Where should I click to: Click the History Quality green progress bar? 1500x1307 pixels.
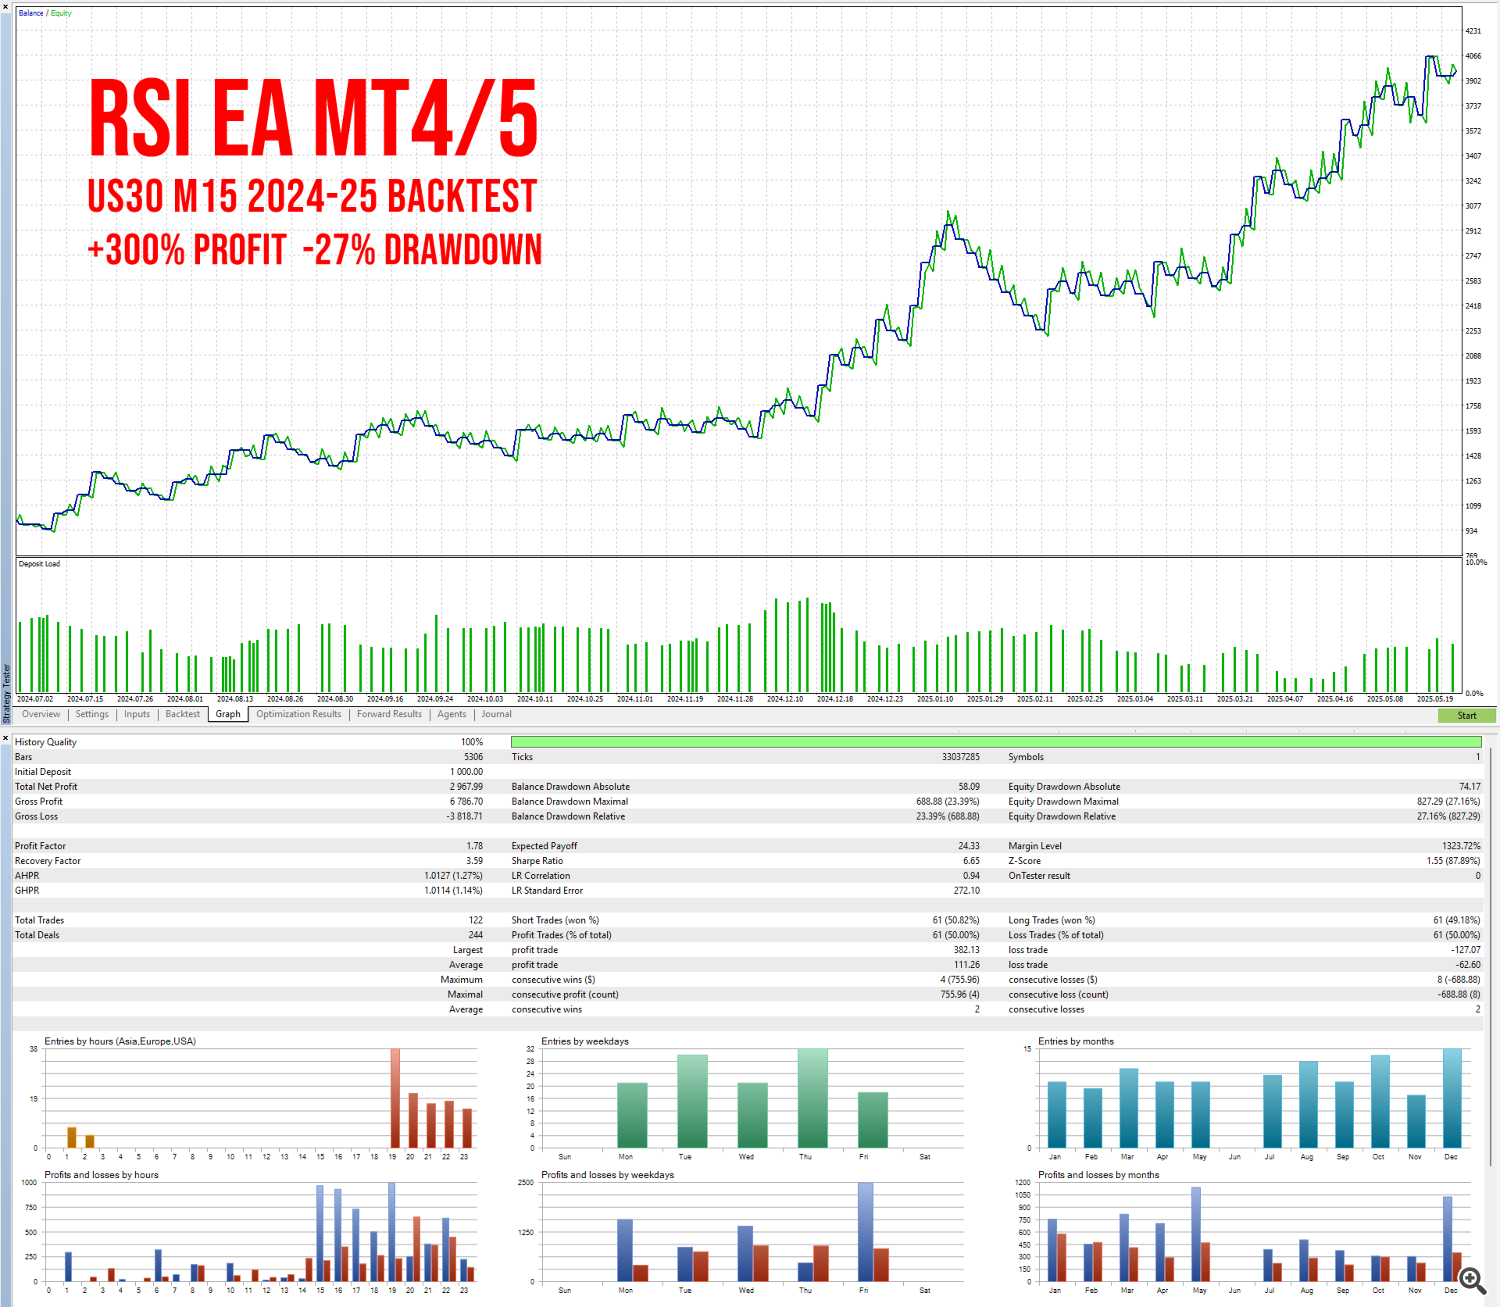click(x=996, y=742)
